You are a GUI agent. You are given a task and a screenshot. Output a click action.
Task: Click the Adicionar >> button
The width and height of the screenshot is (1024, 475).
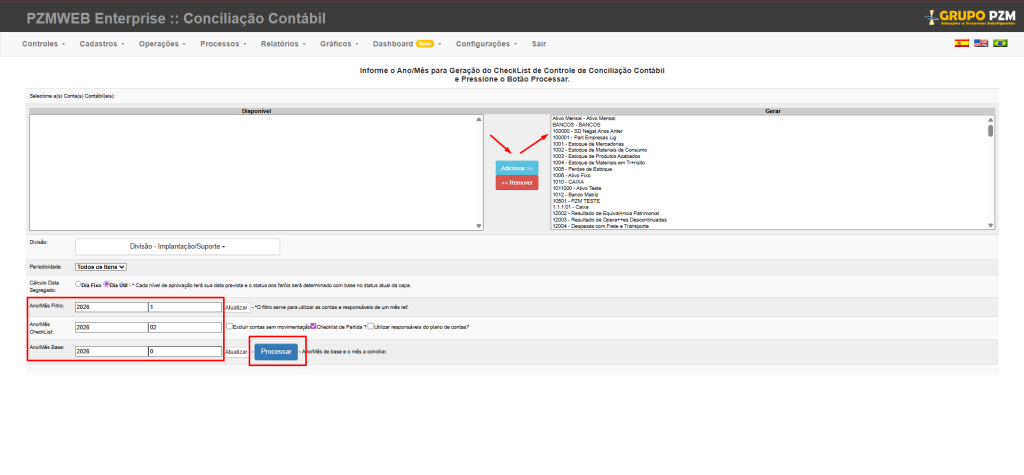[517, 168]
